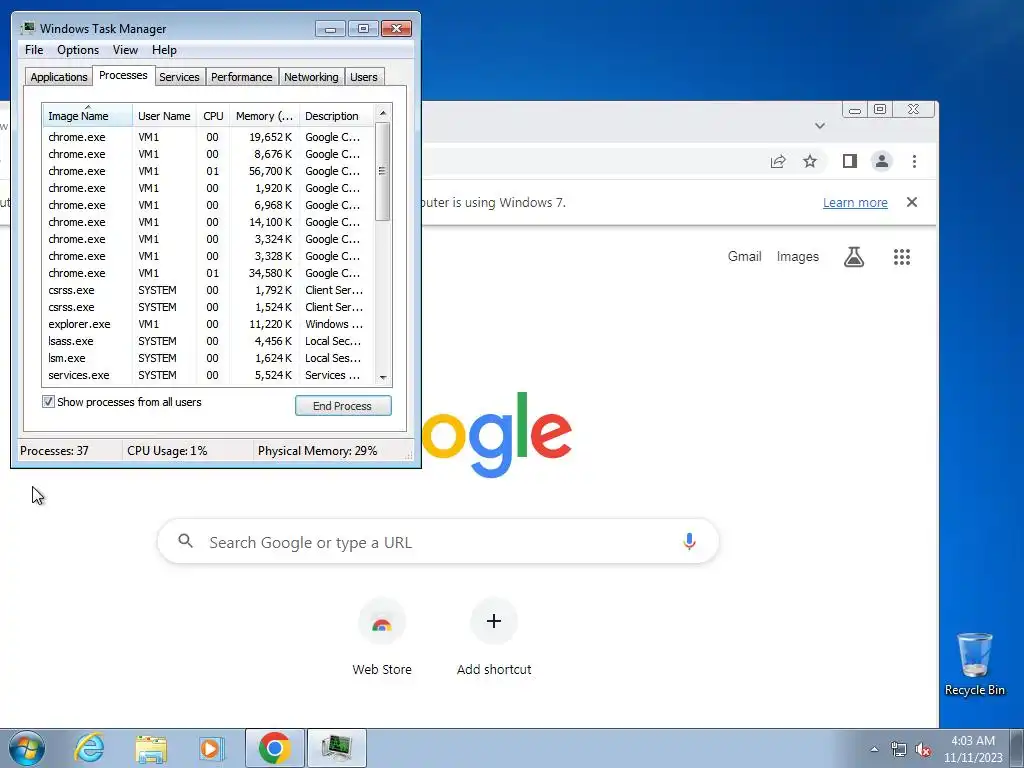Click the process list scrollbar thumb

click(x=383, y=171)
